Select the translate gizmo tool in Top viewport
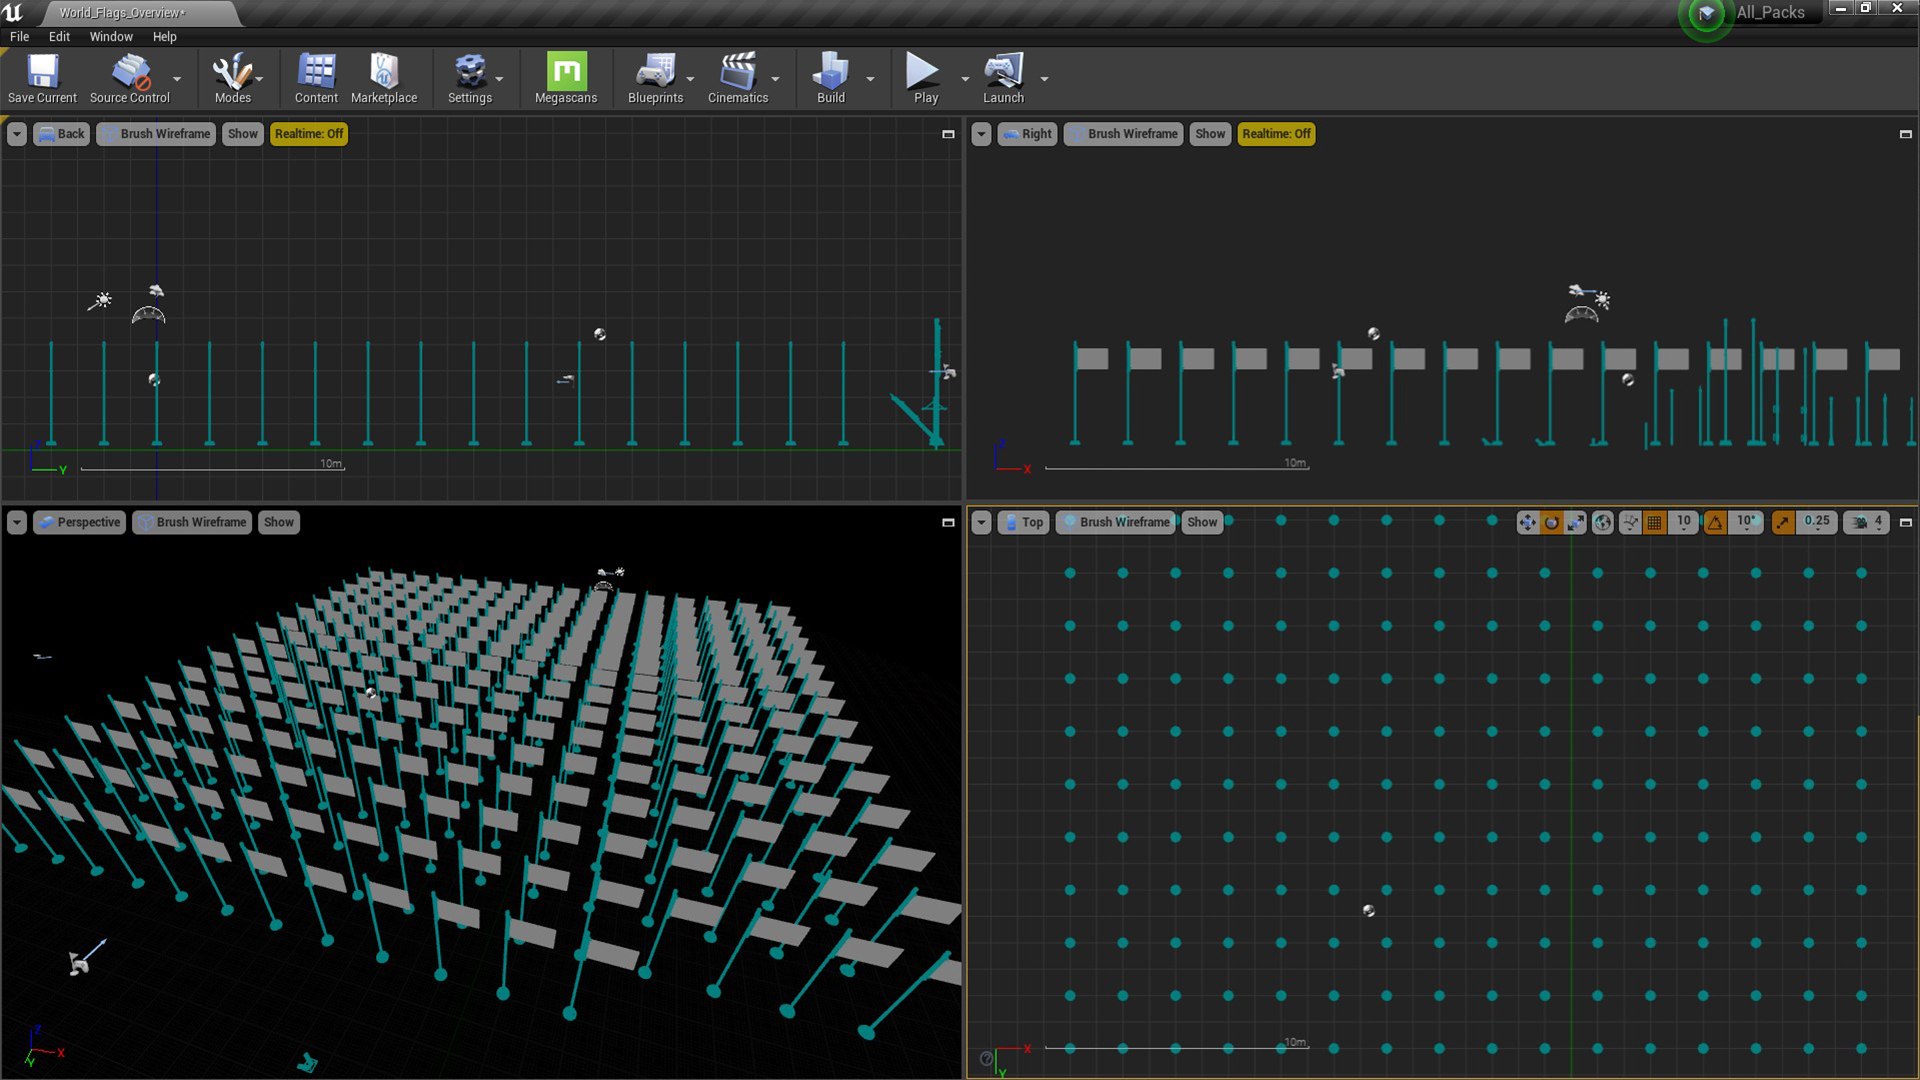1920x1080 pixels. click(x=1527, y=522)
